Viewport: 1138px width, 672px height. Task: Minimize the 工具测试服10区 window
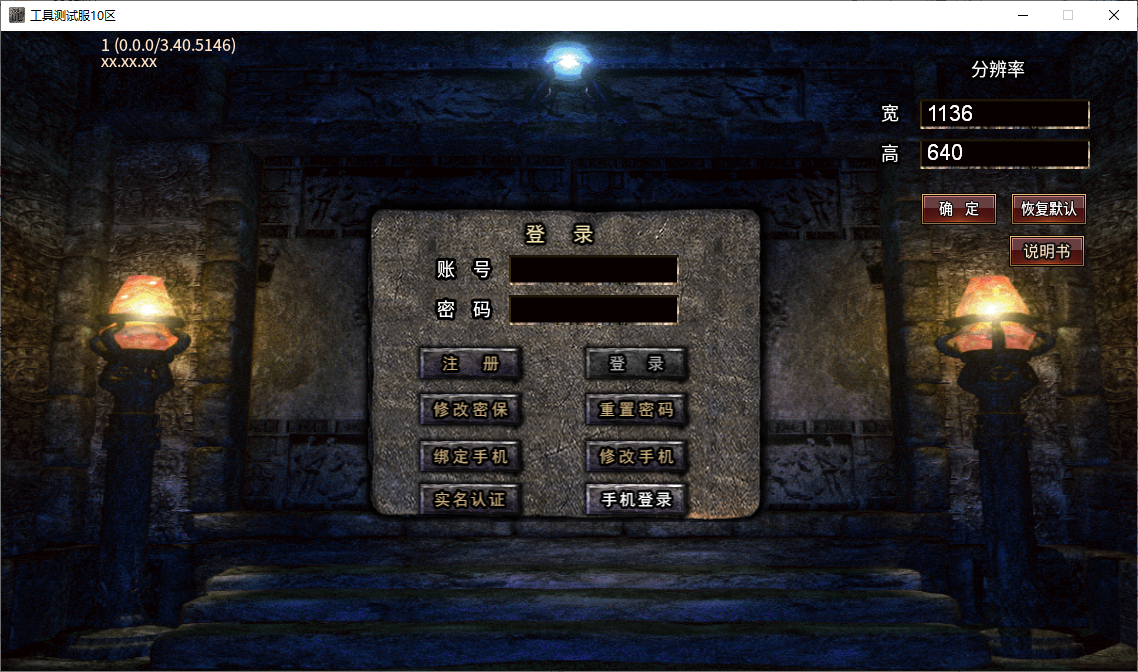[x=1023, y=15]
